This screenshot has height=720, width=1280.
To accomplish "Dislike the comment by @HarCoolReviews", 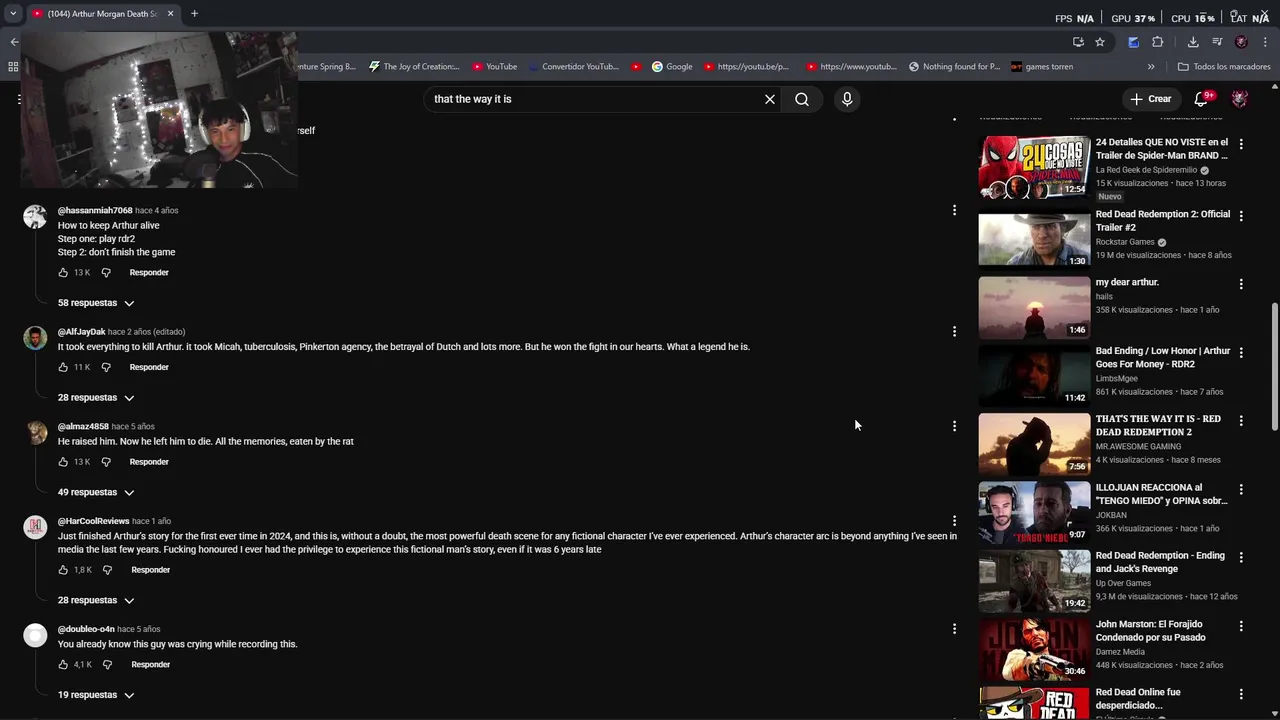I will click(107, 570).
